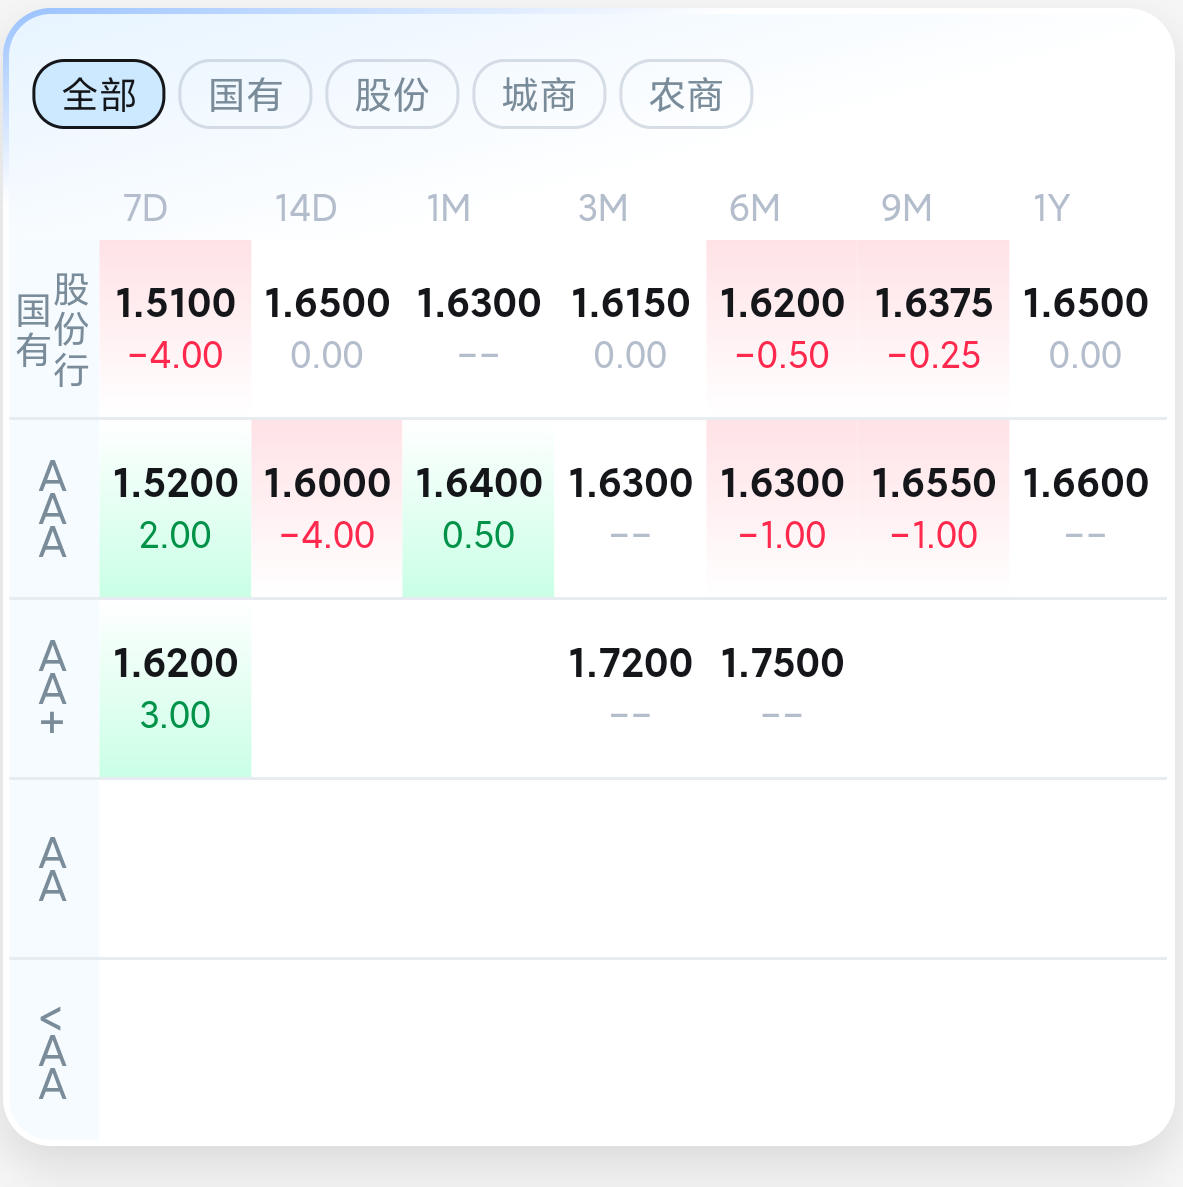Image resolution: width=1183 pixels, height=1187 pixels.
Task: Select the <AAA row label
Action: (54, 1050)
